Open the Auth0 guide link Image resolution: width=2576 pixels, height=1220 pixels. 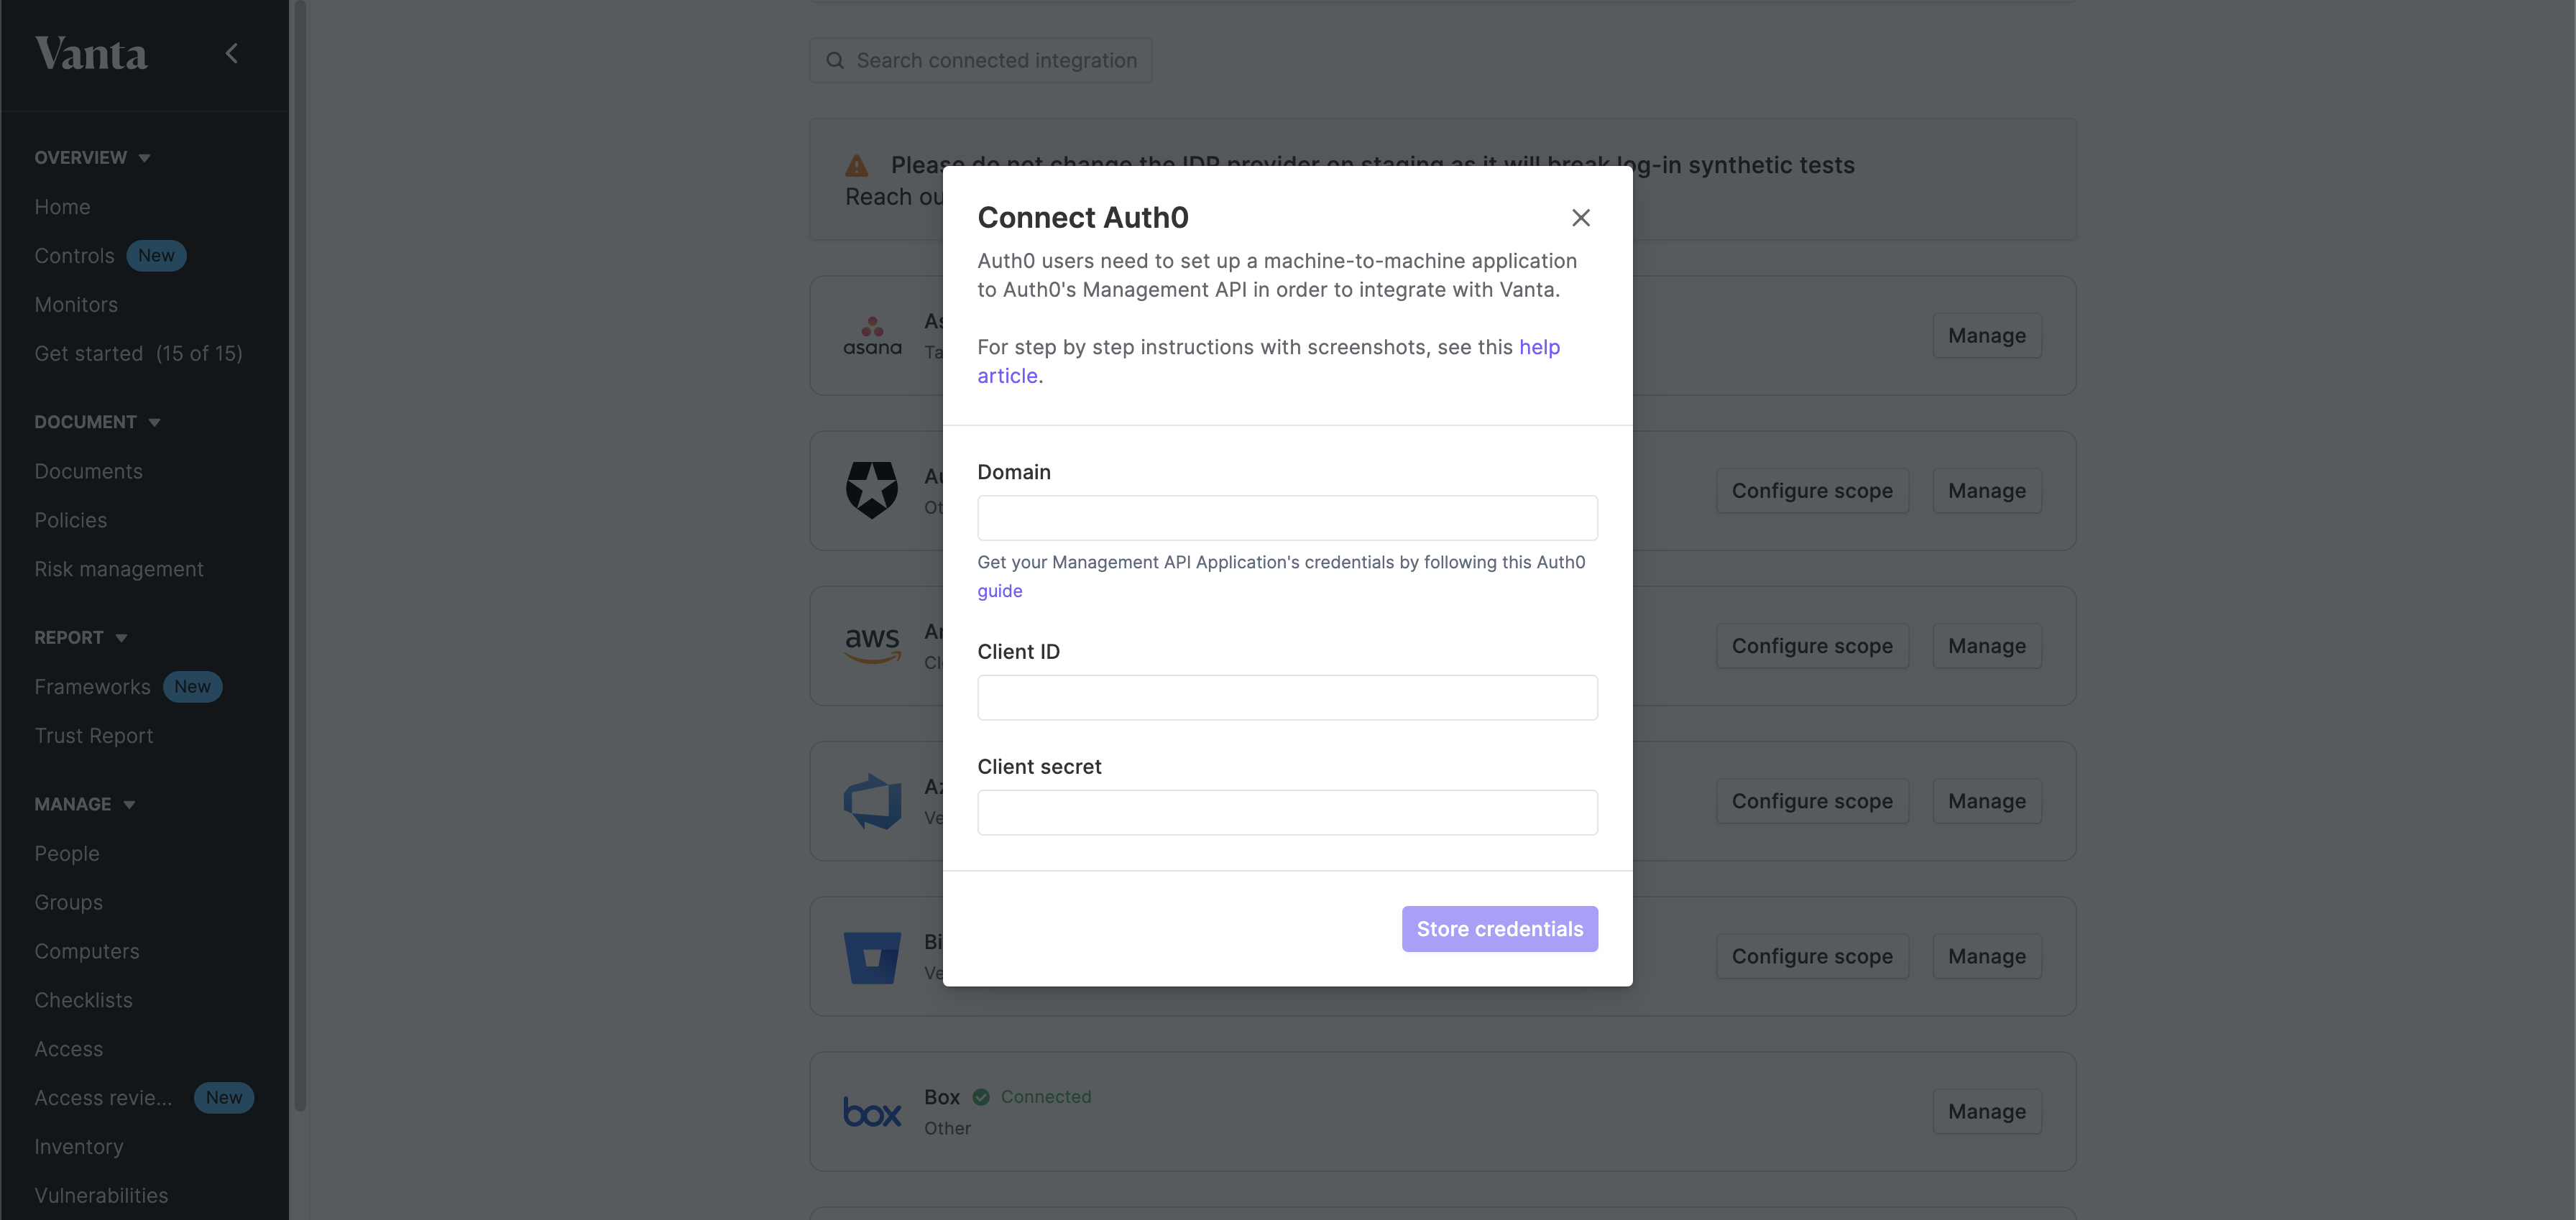coord(999,591)
